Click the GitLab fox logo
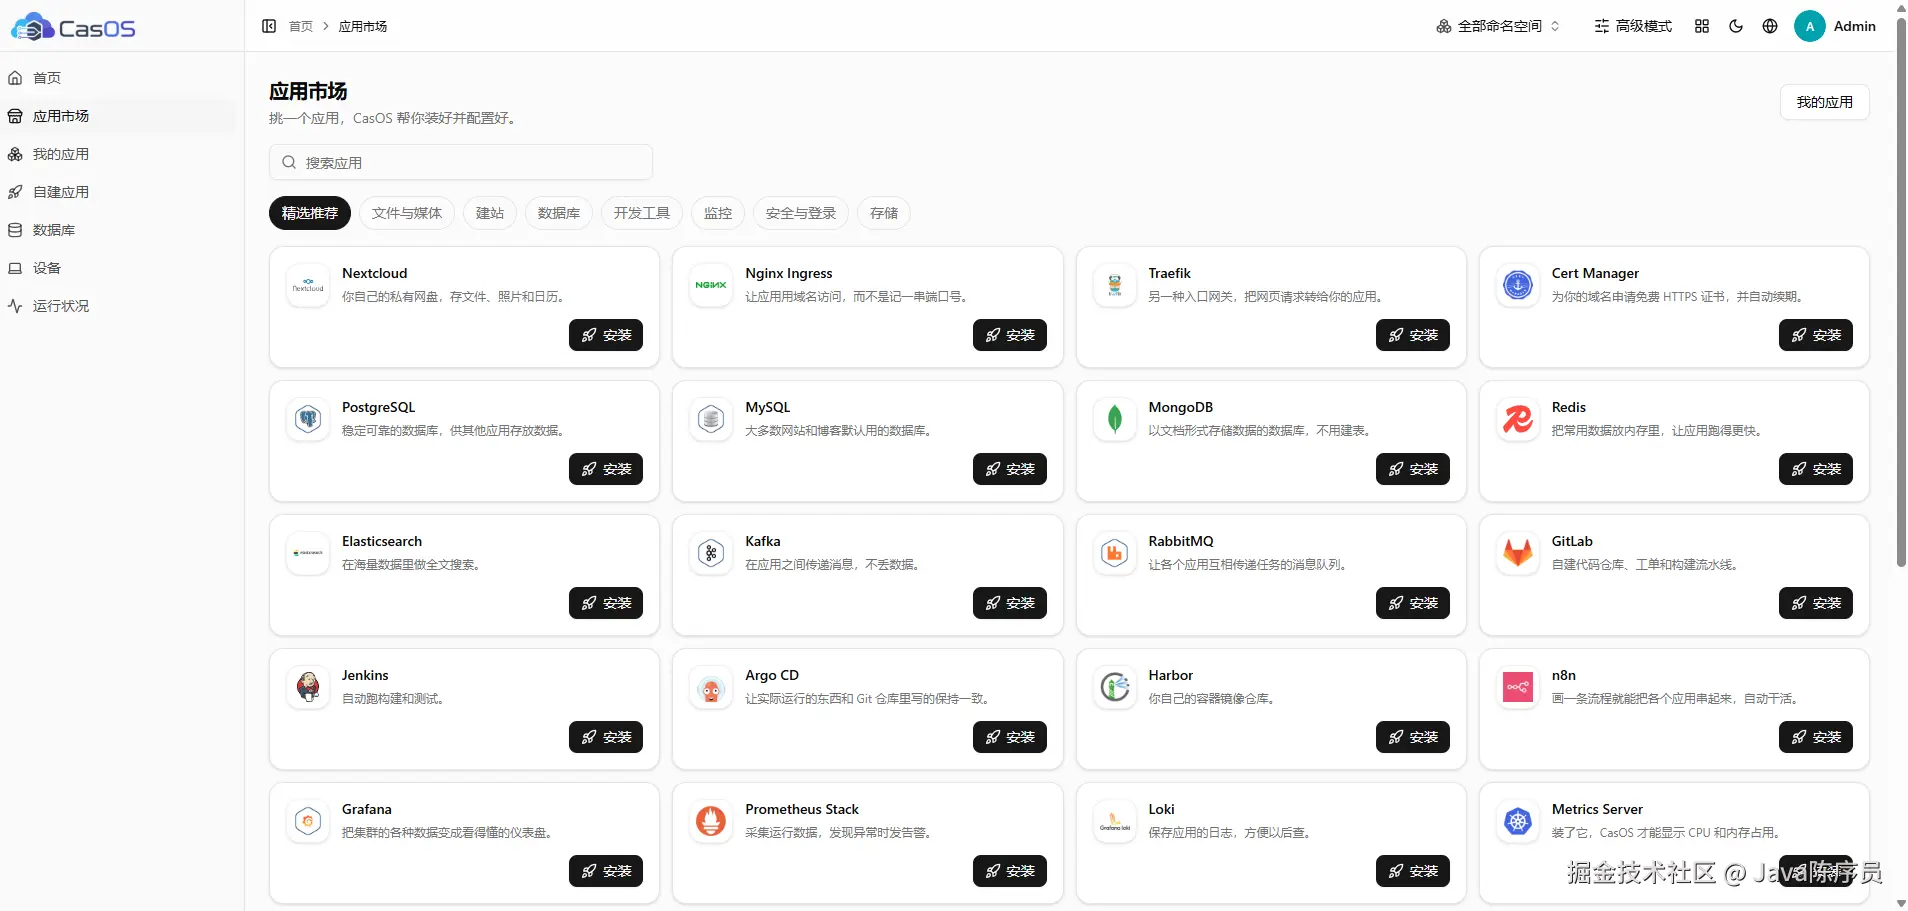 point(1518,553)
